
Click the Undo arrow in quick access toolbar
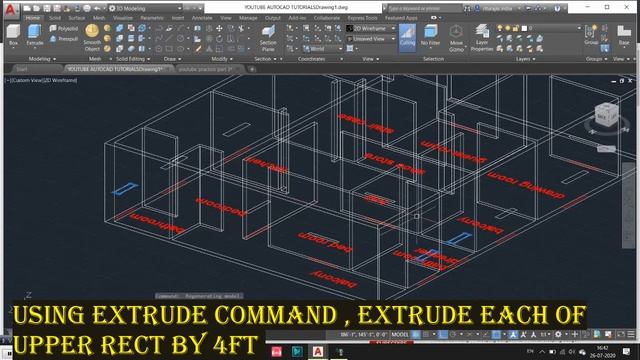click(x=97, y=8)
